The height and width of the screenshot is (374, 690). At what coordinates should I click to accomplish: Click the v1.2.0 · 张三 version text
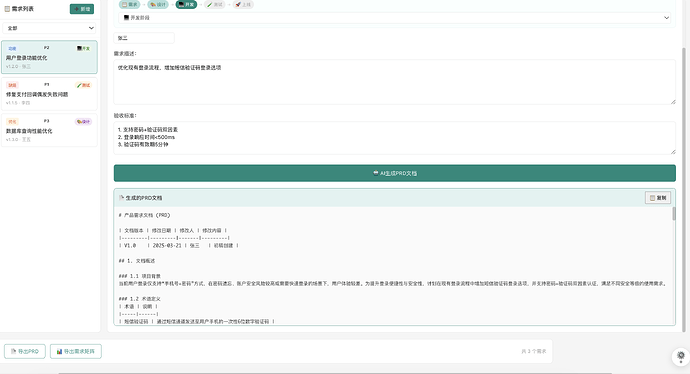tap(18, 66)
